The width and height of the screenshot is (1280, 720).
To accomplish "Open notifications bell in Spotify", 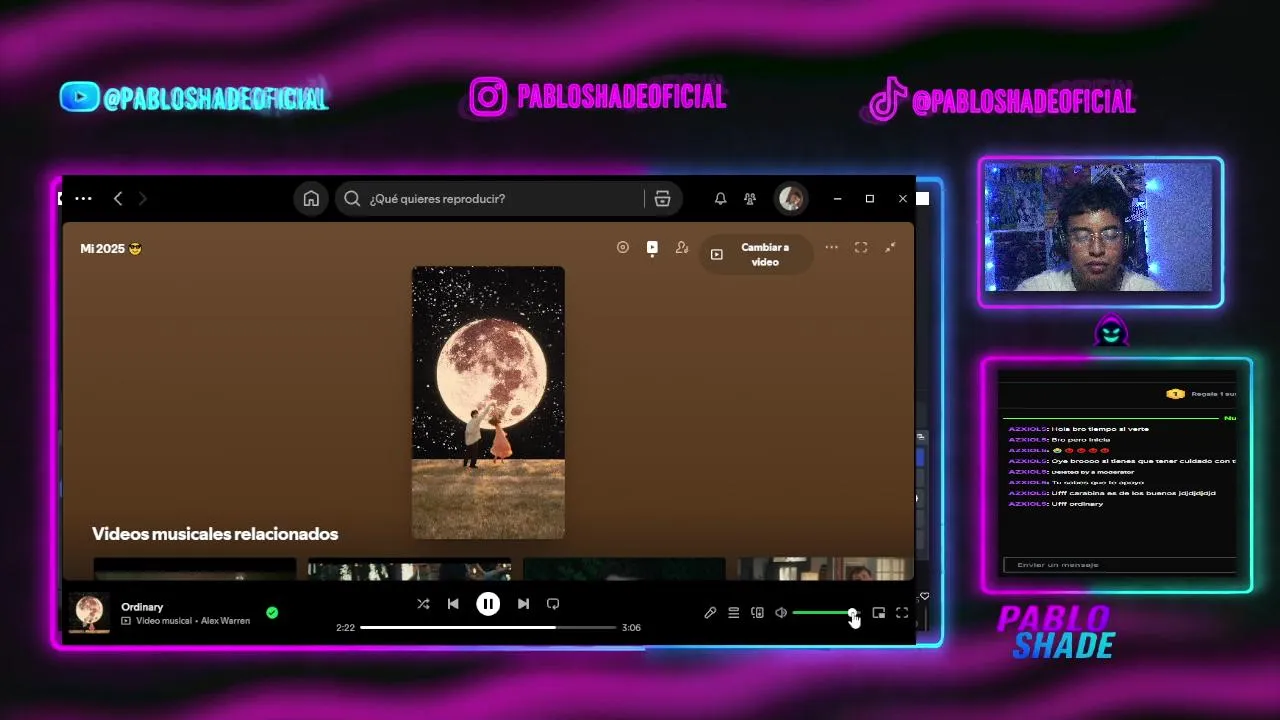I will pyautogui.click(x=720, y=199).
